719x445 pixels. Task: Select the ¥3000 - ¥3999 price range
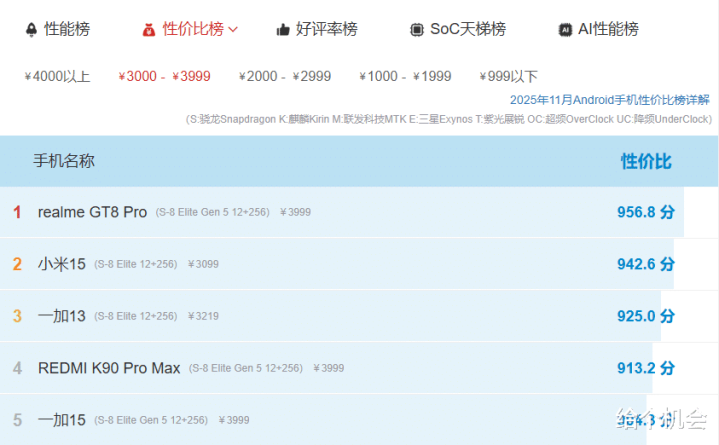164,76
